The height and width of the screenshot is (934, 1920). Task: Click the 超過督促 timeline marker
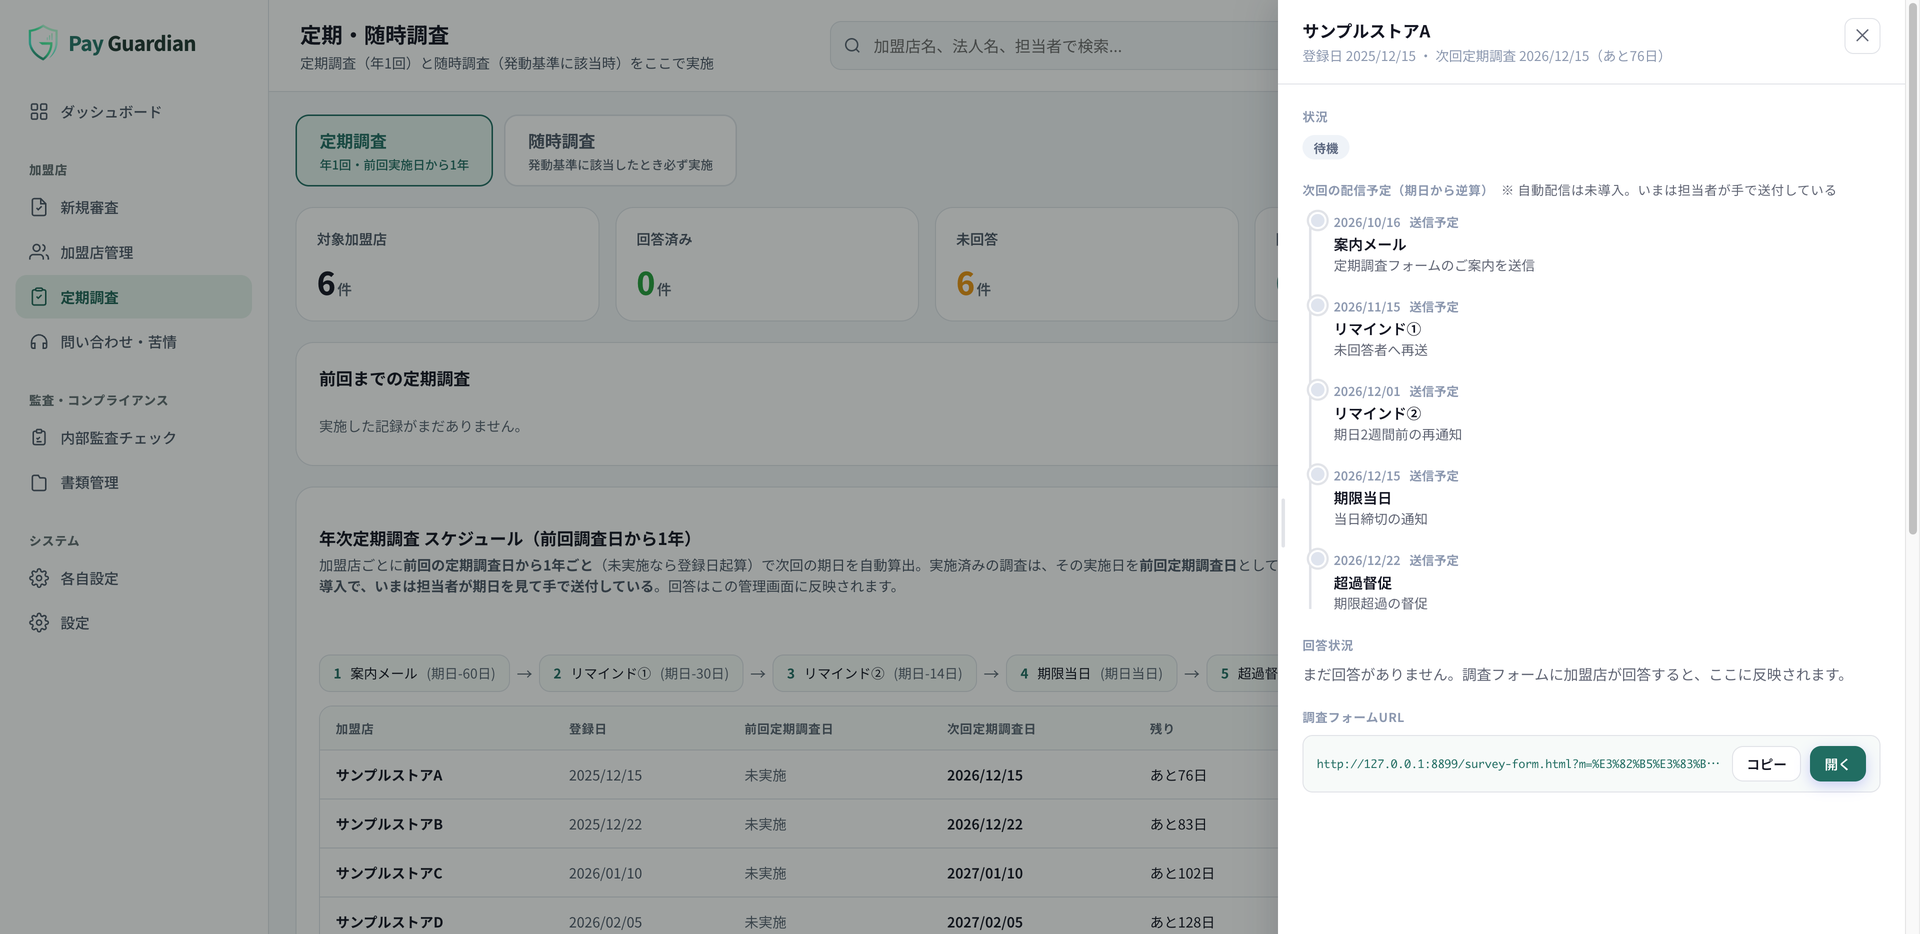click(x=1318, y=559)
